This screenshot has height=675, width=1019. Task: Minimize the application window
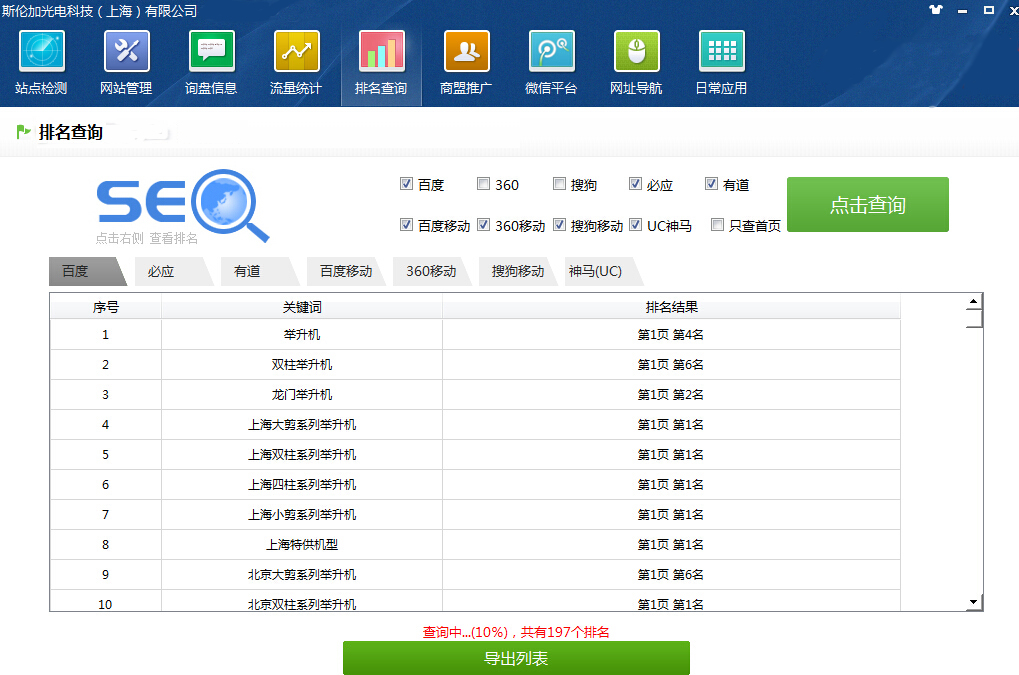962,10
